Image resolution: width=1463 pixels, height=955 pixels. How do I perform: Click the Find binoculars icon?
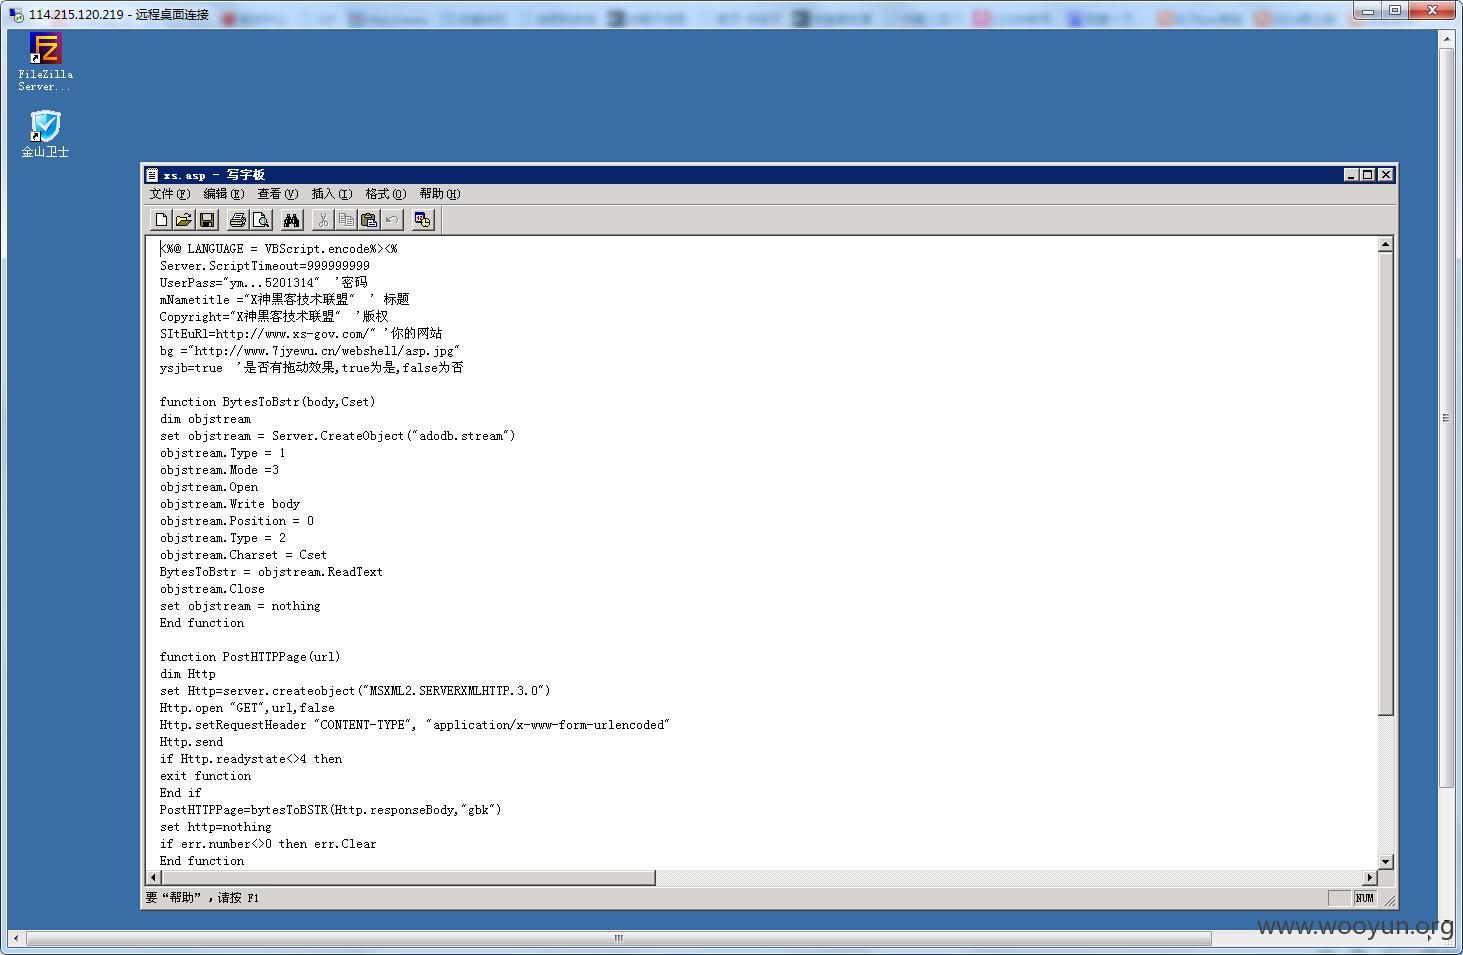[292, 220]
